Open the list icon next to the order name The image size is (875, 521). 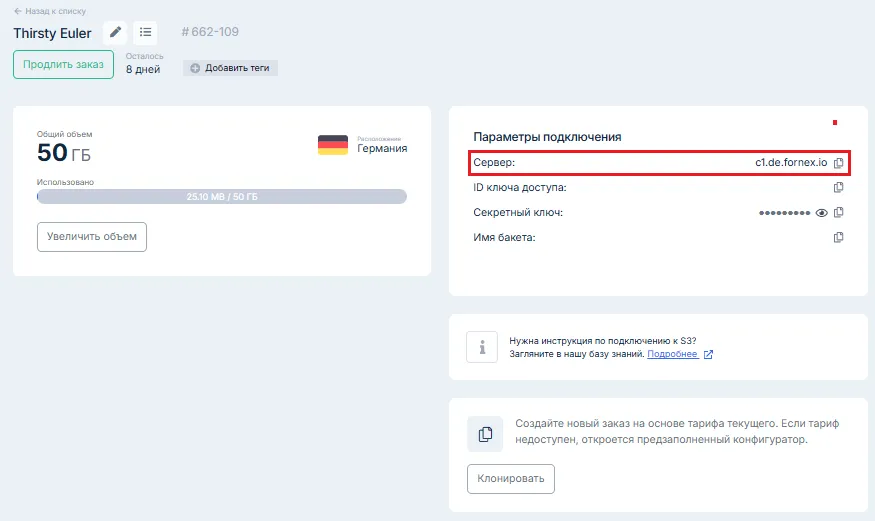[x=145, y=32]
